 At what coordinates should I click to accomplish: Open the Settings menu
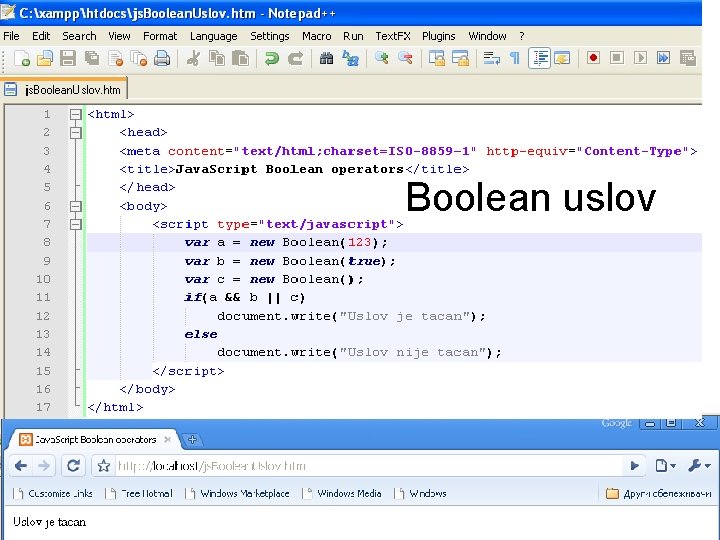pos(270,36)
